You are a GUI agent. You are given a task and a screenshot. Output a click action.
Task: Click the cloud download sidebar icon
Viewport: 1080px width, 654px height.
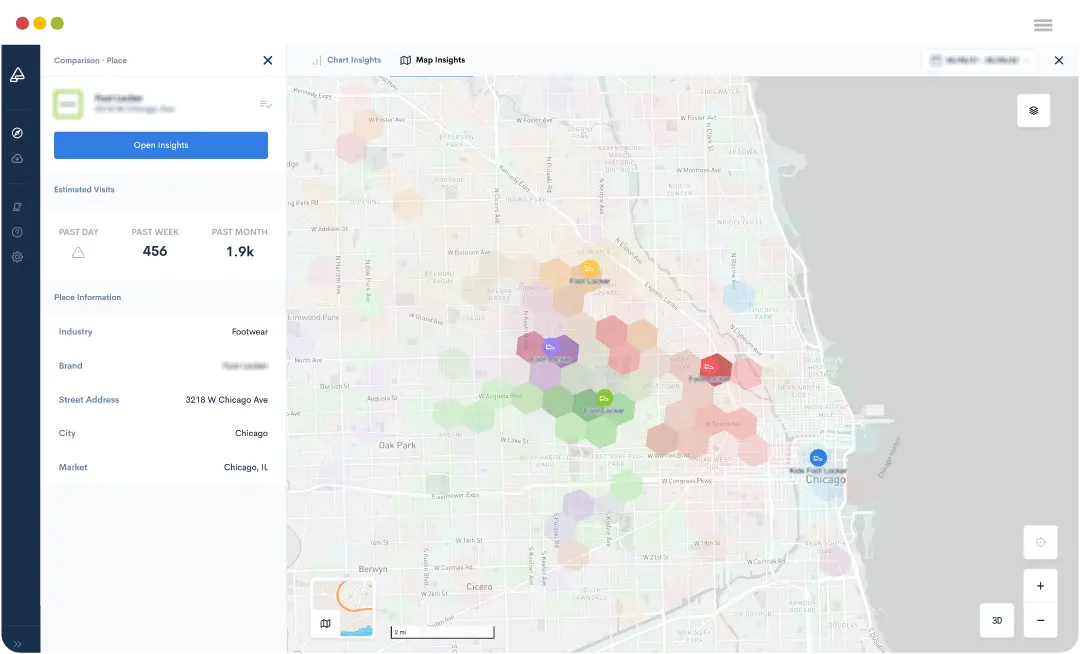tap(17, 159)
